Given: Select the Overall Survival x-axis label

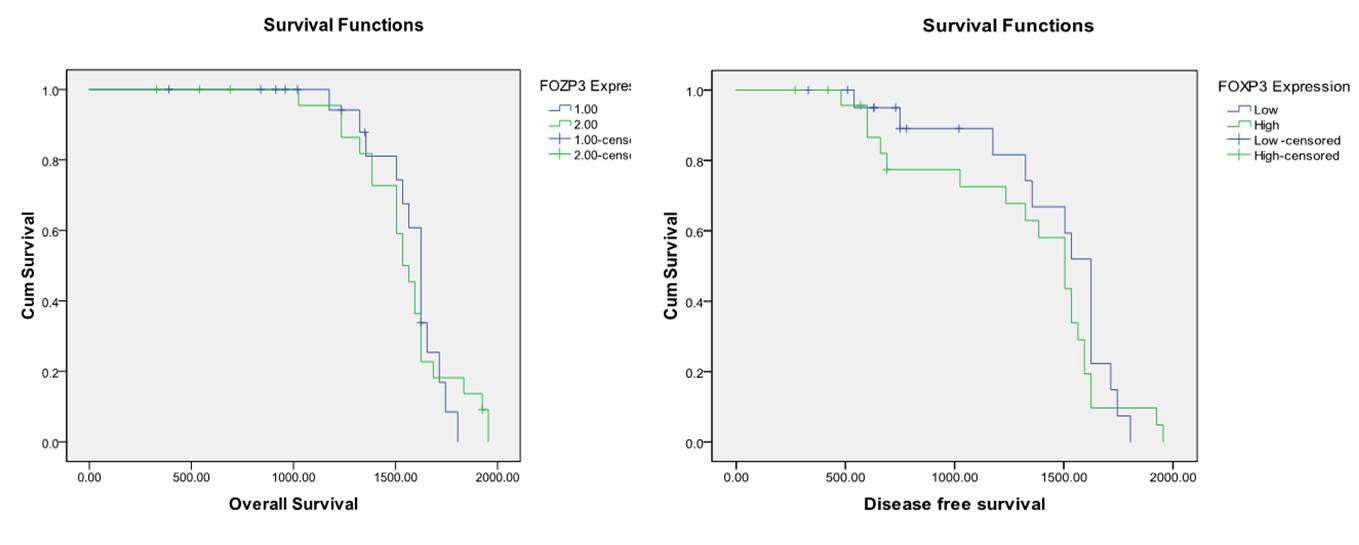Looking at the screenshot, I should pos(293,503).
